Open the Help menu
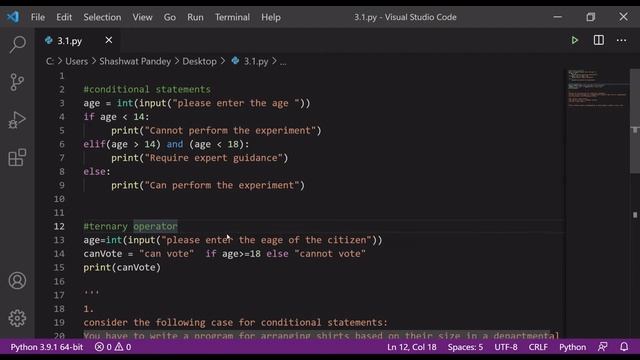The width and height of the screenshot is (640, 360). [x=271, y=17]
